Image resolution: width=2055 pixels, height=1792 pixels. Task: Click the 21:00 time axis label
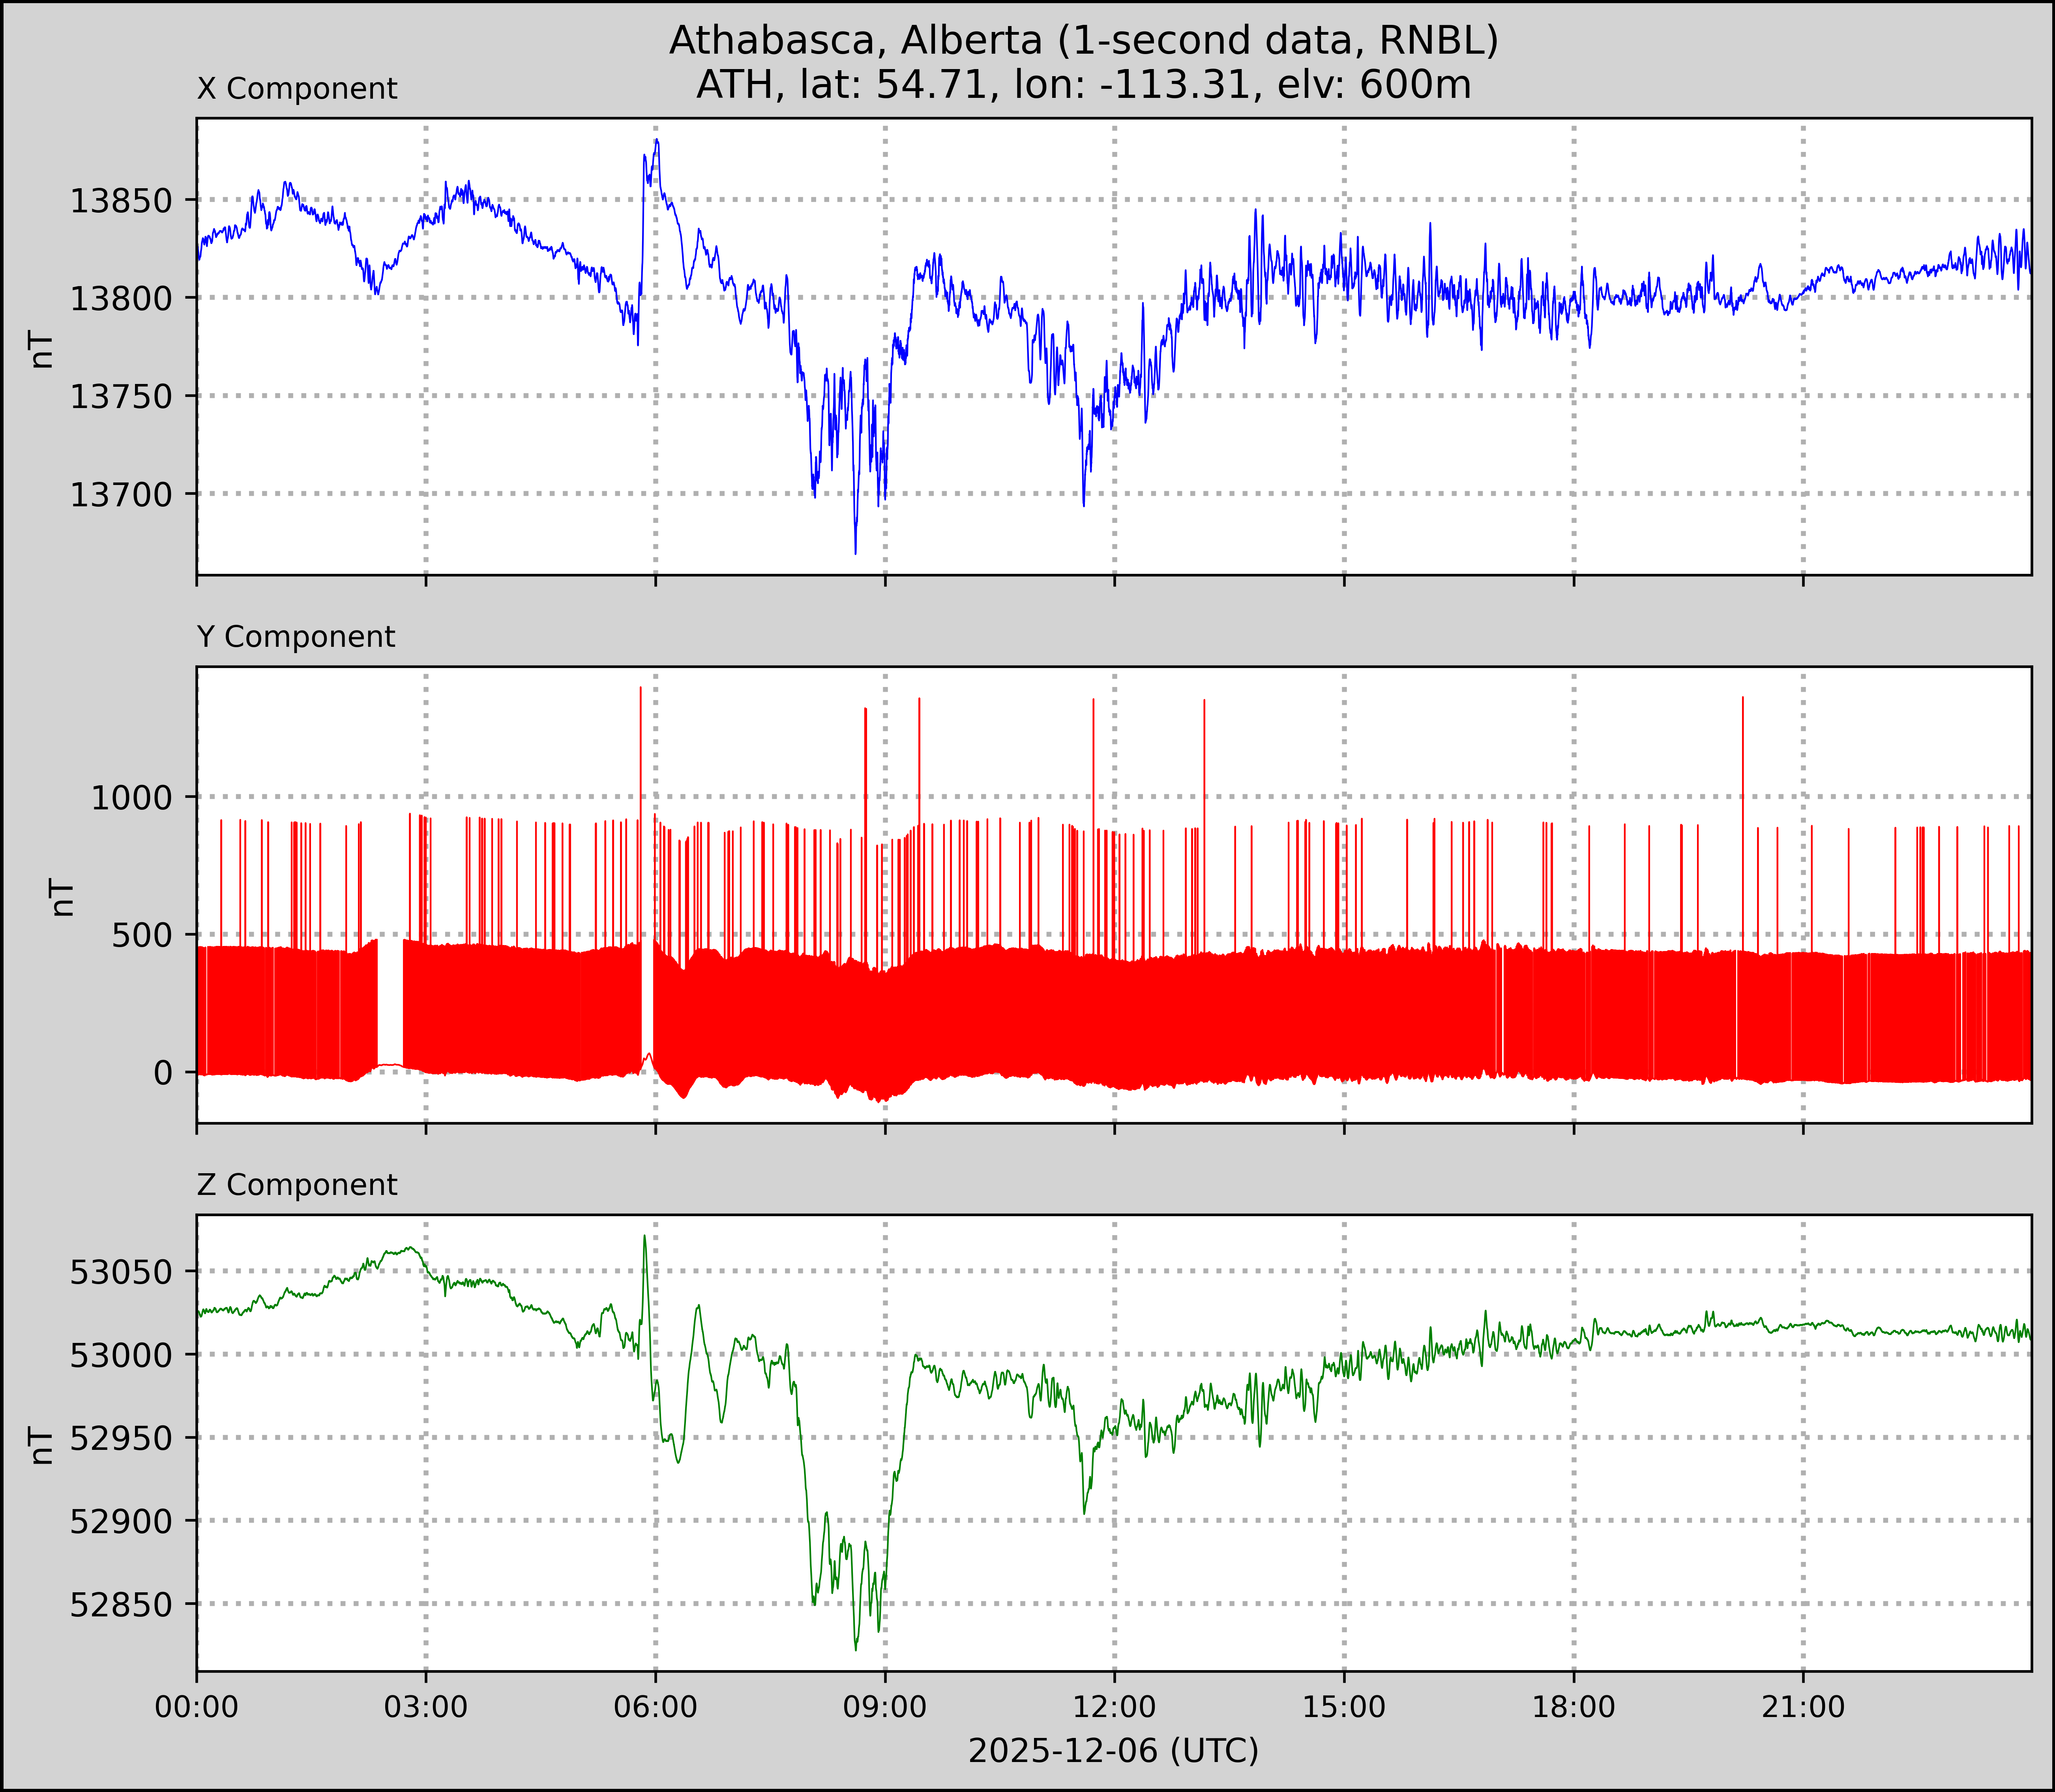pos(1803,1707)
